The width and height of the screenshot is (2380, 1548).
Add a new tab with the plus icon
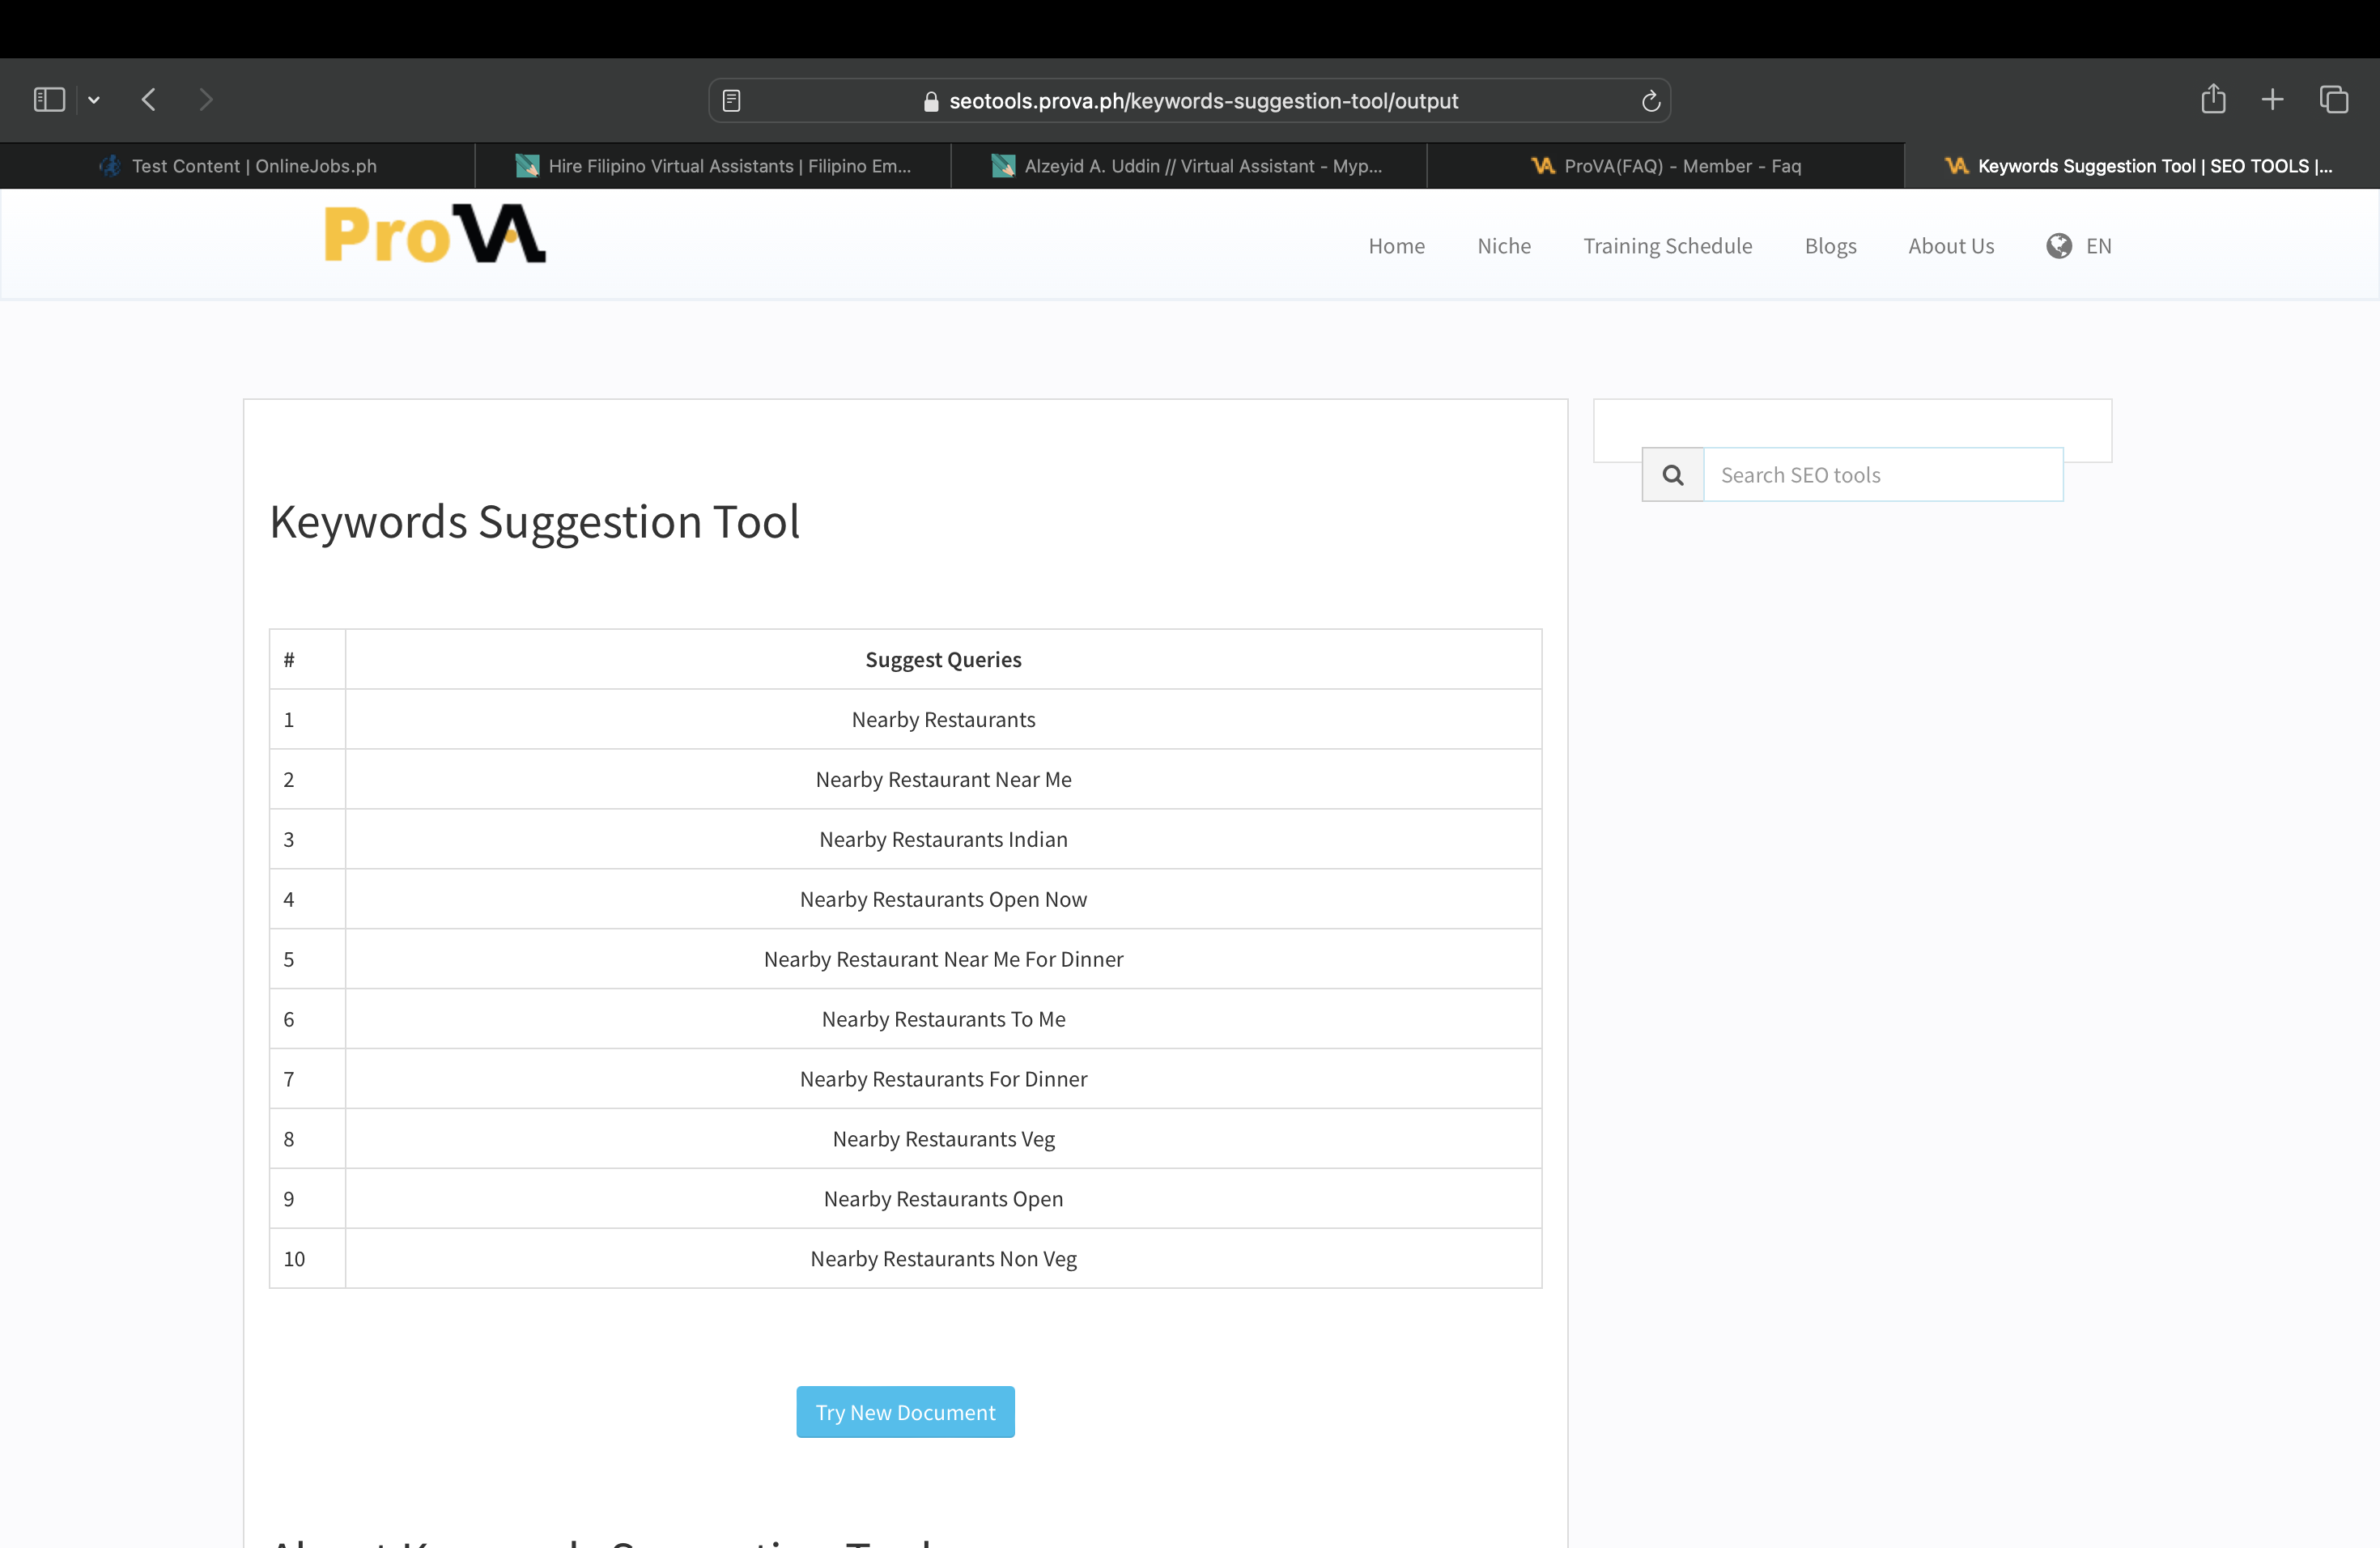(2272, 99)
